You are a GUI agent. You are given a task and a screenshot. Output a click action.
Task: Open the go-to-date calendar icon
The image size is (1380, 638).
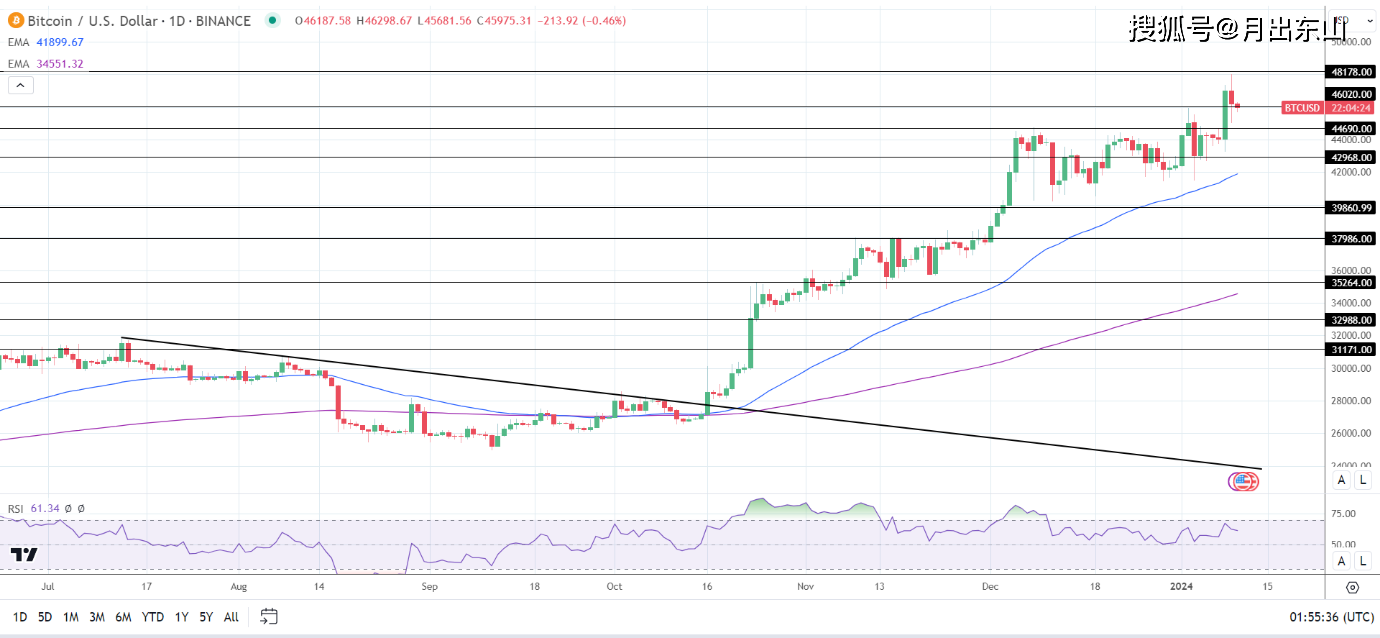coord(267,617)
